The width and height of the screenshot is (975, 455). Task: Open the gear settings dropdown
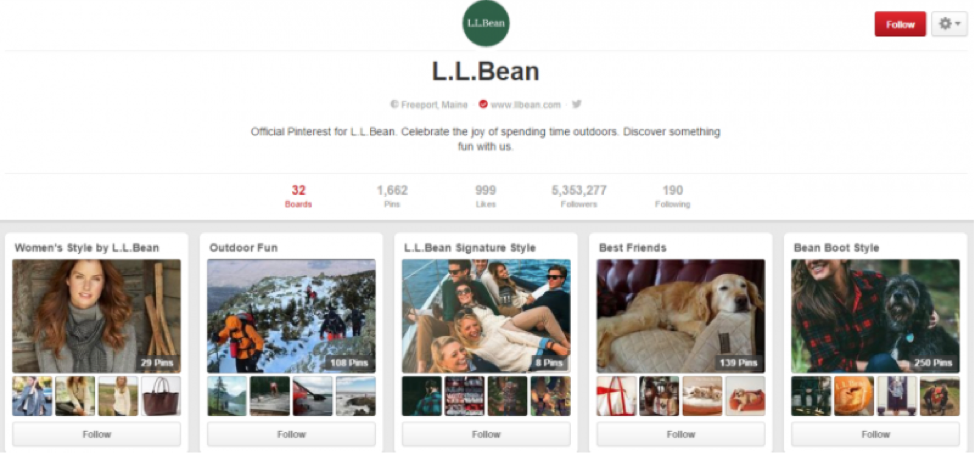[949, 24]
